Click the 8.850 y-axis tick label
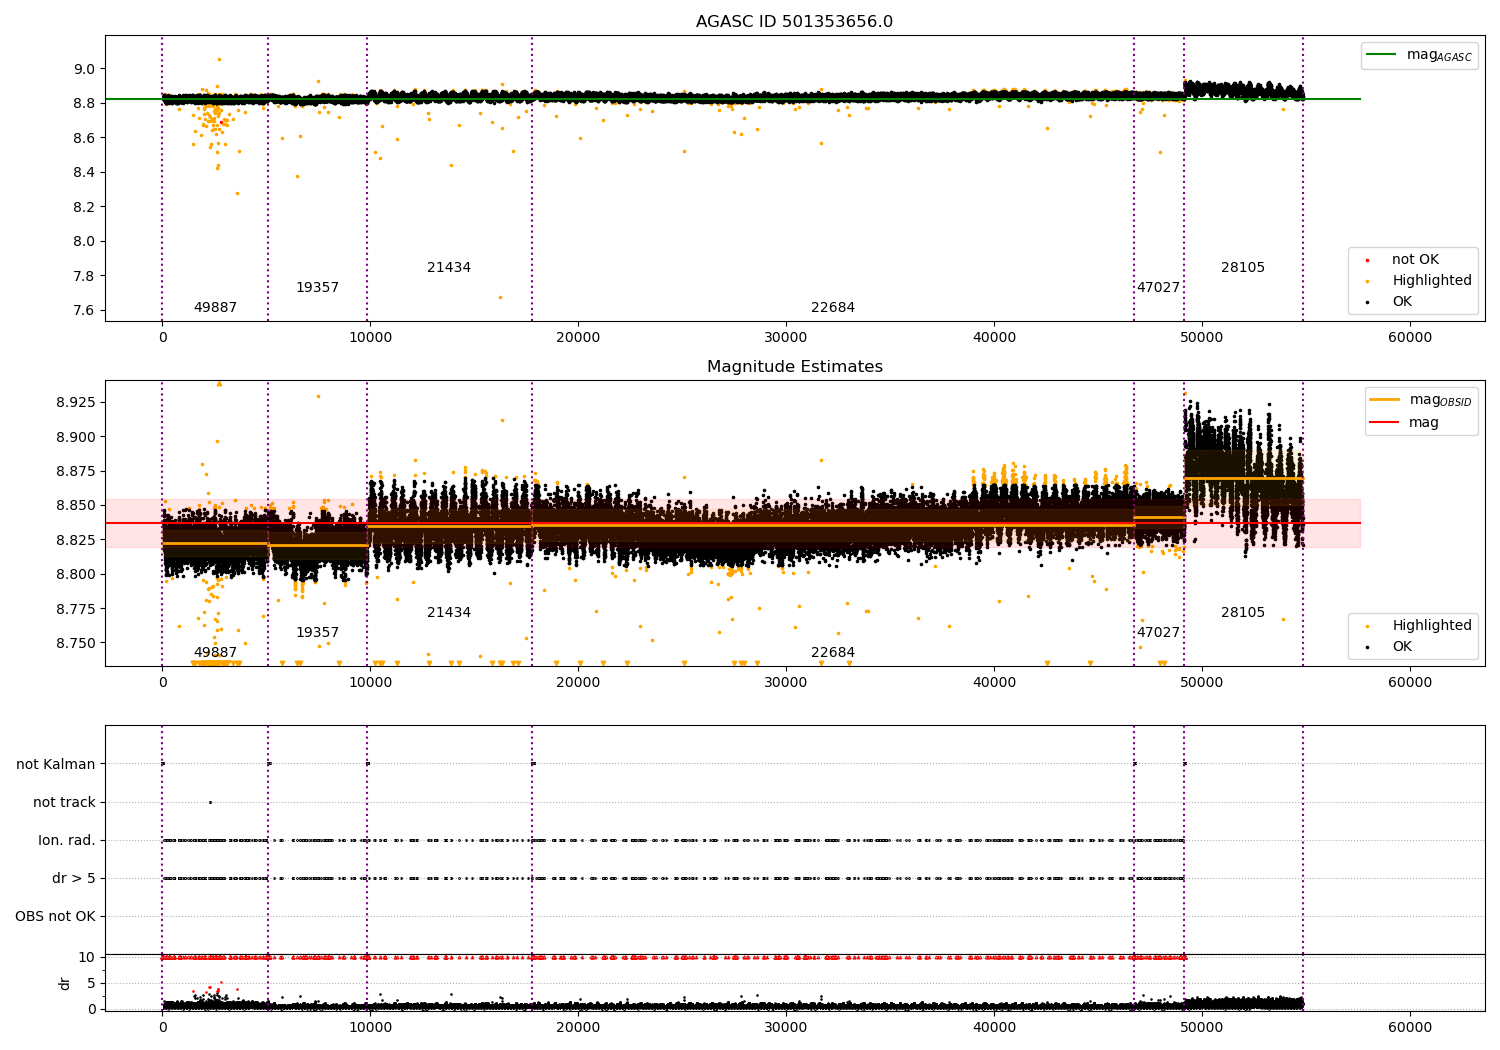 tap(75, 505)
